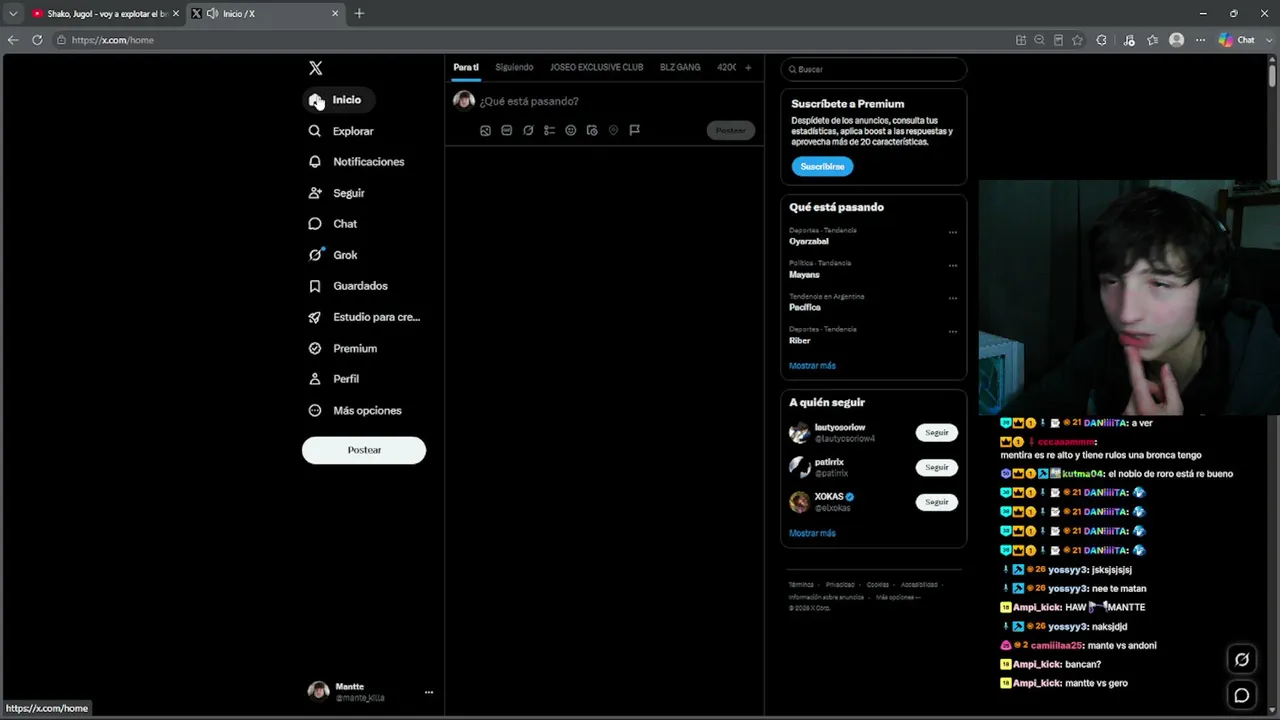
Task: Open the Guardados bookmark icon
Action: (315, 286)
